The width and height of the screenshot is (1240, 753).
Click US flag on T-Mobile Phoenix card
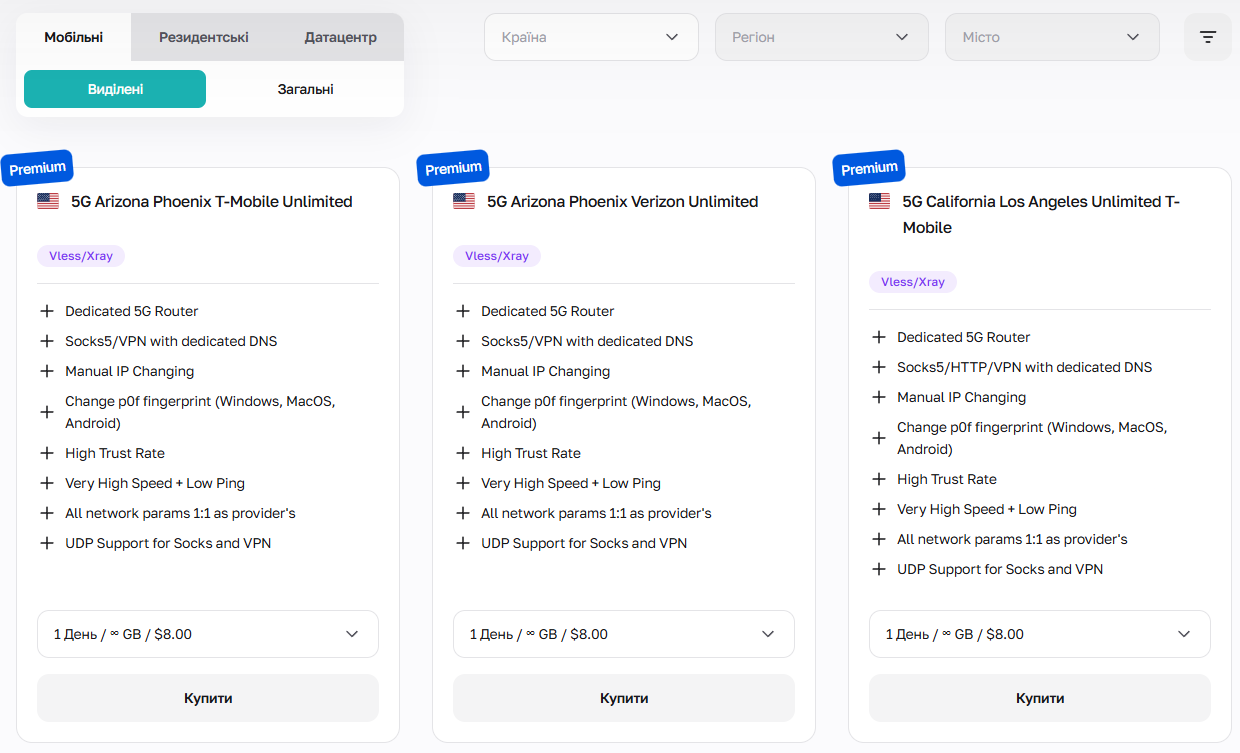(48, 201)
